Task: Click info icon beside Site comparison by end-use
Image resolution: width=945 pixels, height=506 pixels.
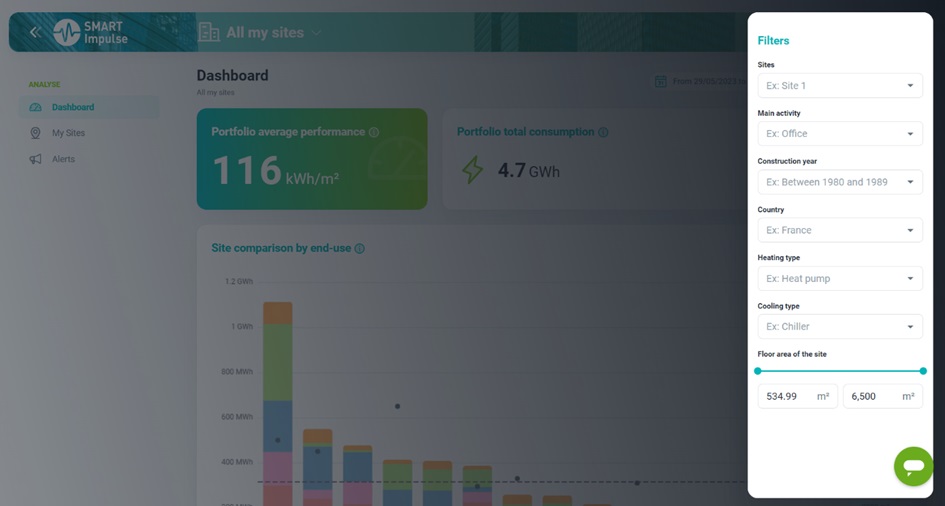Action: (360, 248)
